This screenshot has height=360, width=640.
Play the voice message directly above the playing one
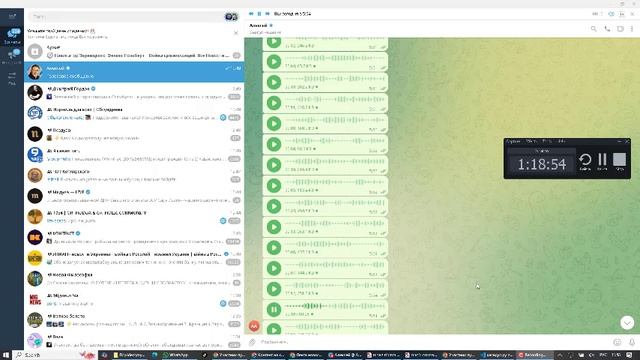274,289
